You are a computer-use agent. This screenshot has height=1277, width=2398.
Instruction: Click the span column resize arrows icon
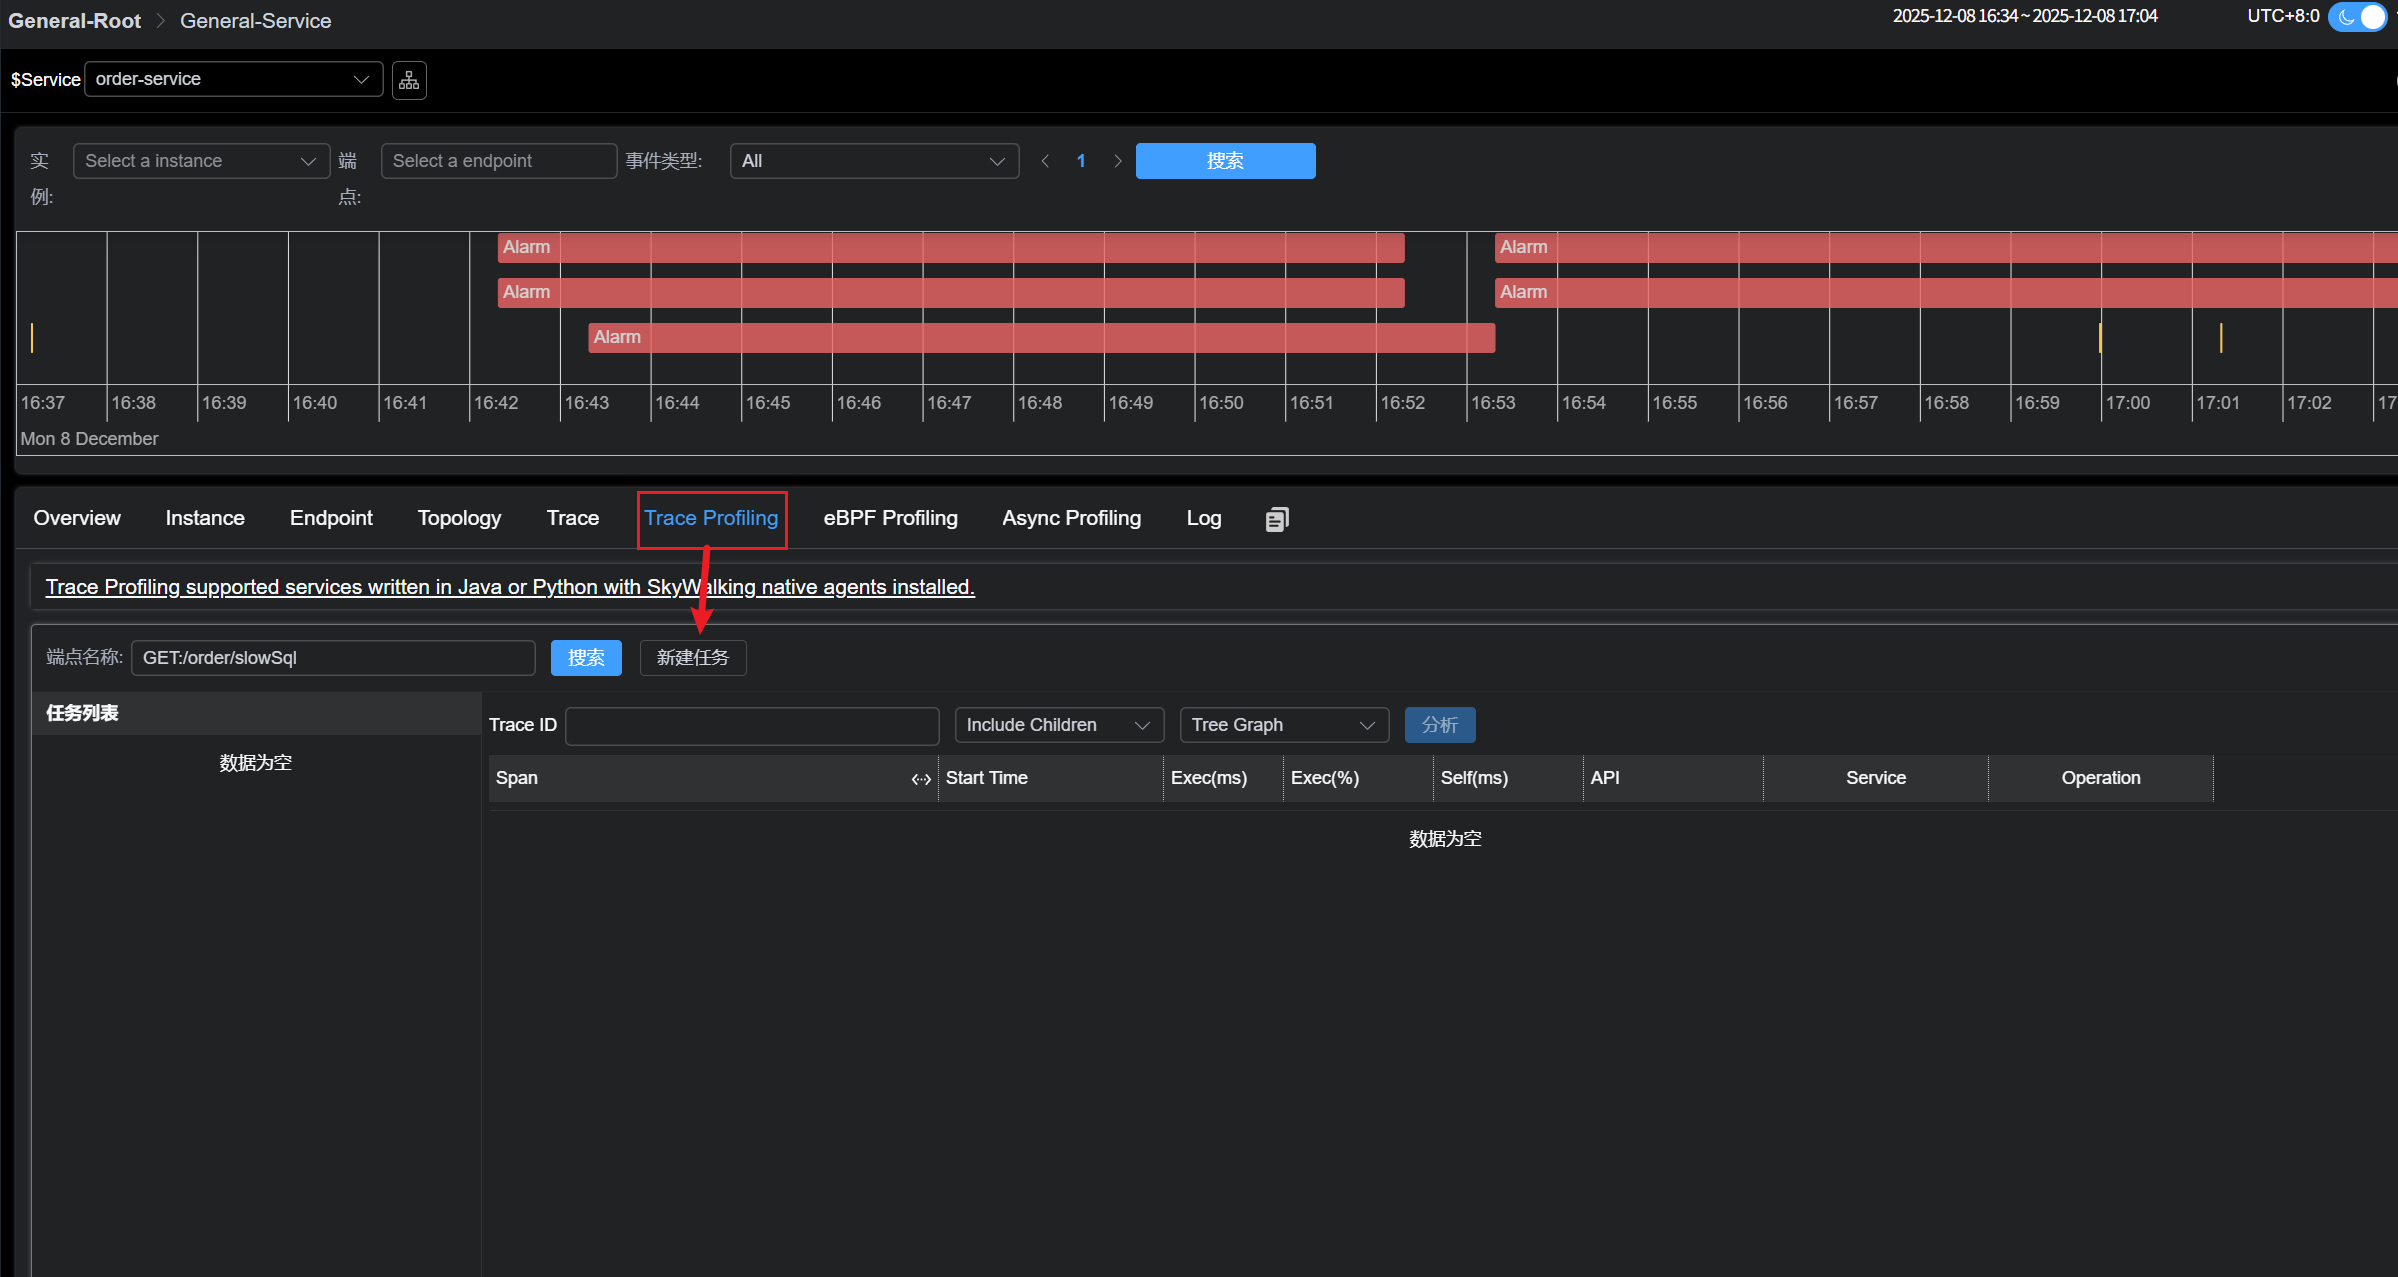[921, 779]
